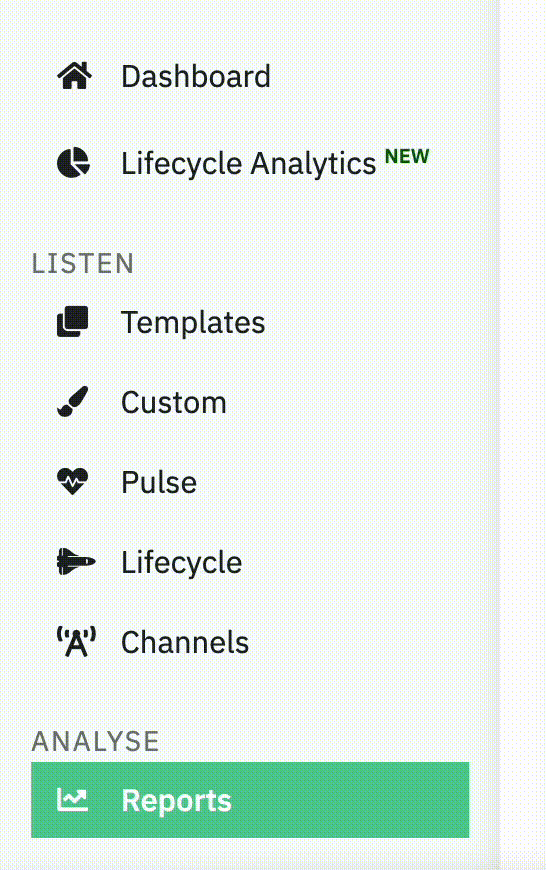The image size is (546, 870).
Task: Click the Custom paintbrush icon
Action: [73, 402]
